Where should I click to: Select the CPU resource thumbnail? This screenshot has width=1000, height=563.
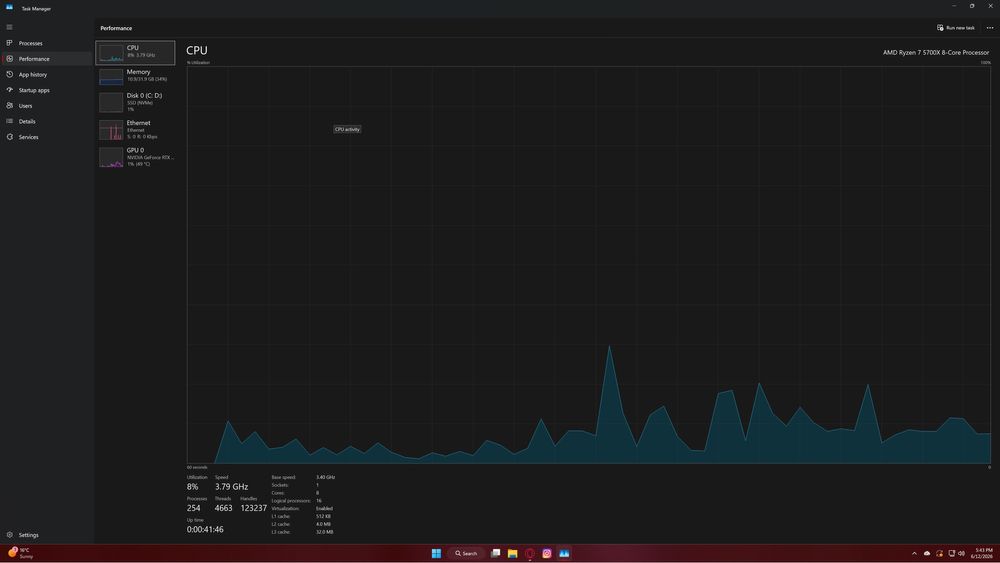135,52
